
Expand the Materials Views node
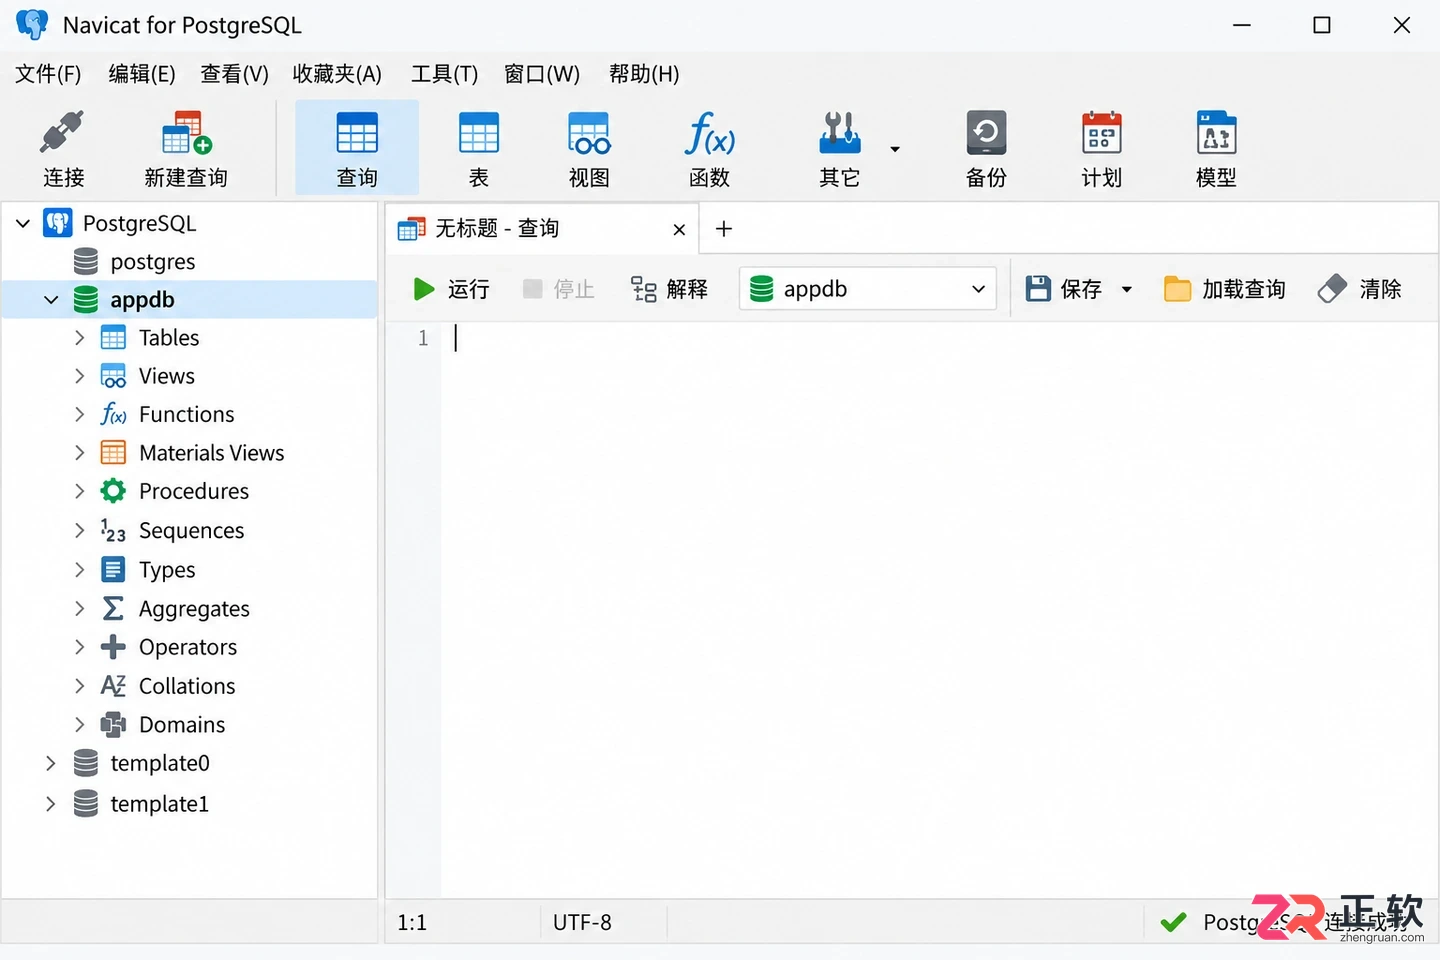pos(79,453)
